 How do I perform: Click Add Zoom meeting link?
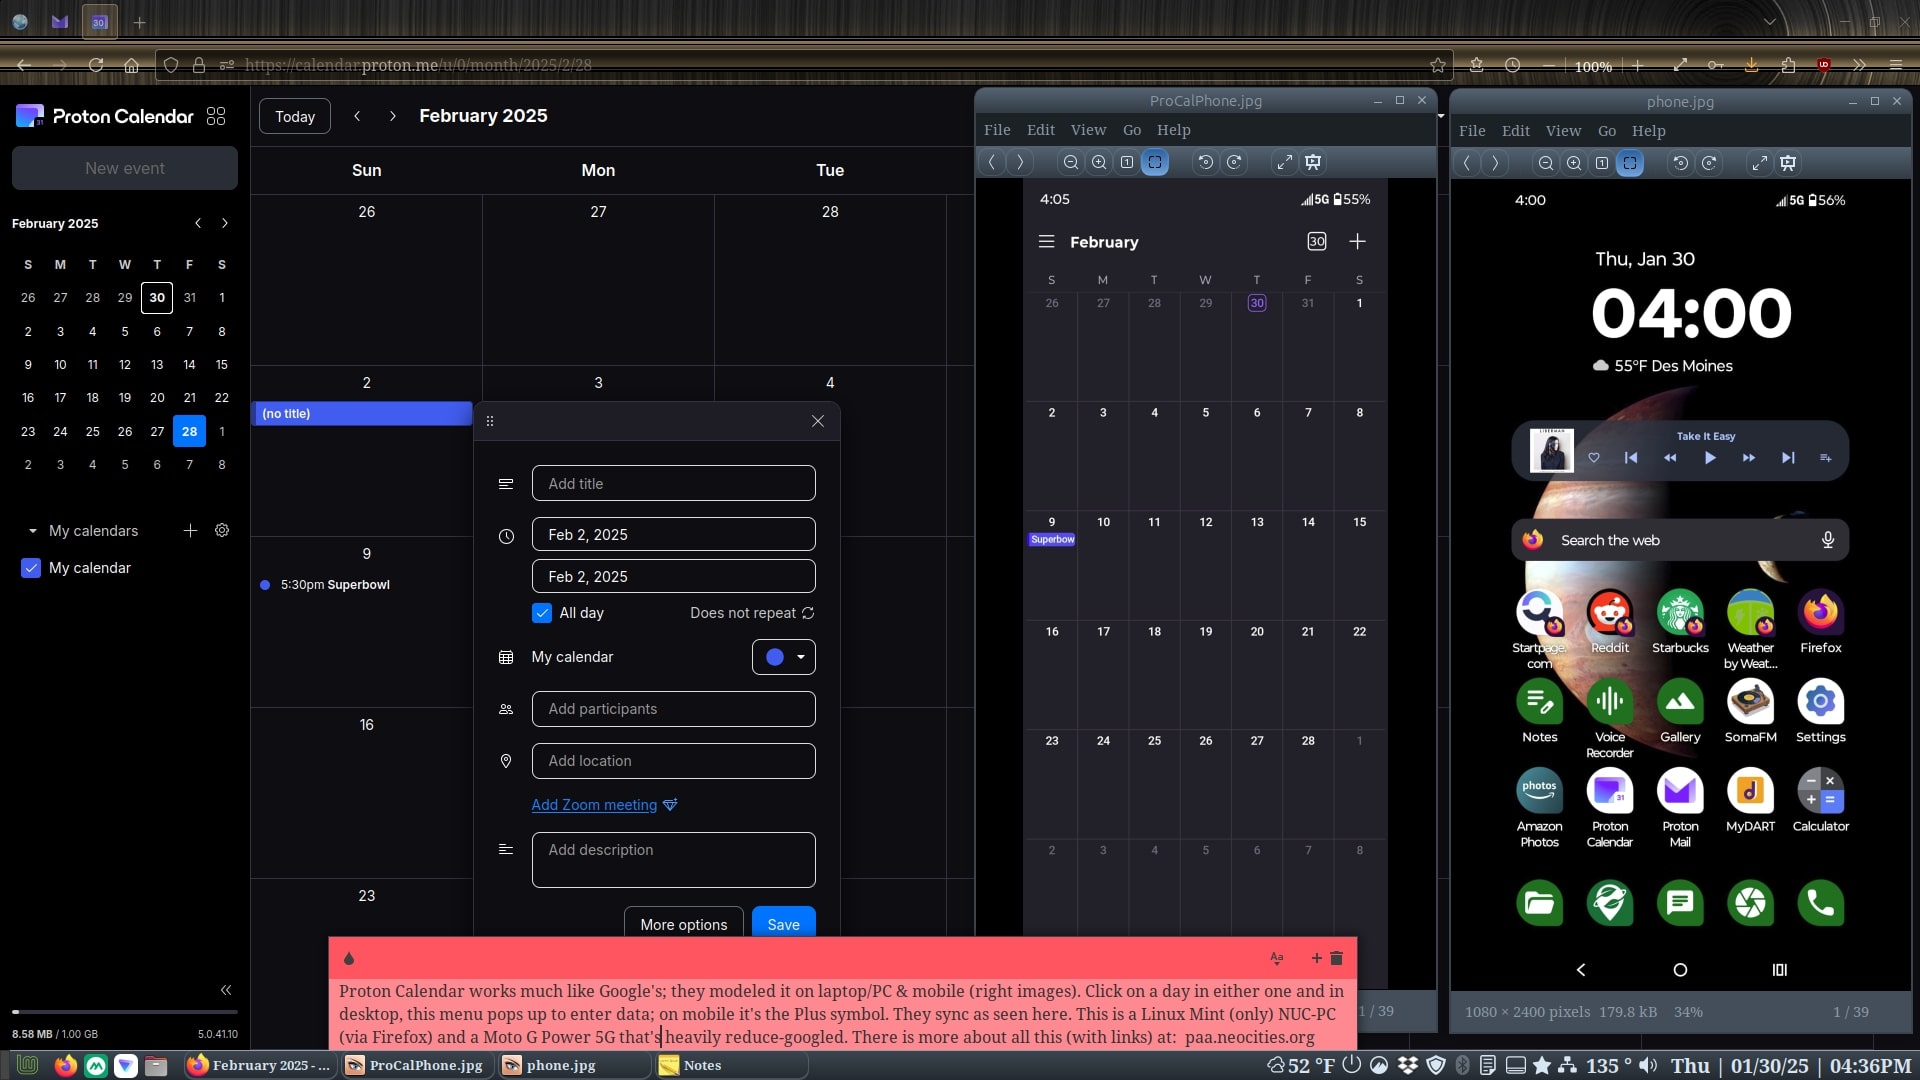click(x=594, y=805)
